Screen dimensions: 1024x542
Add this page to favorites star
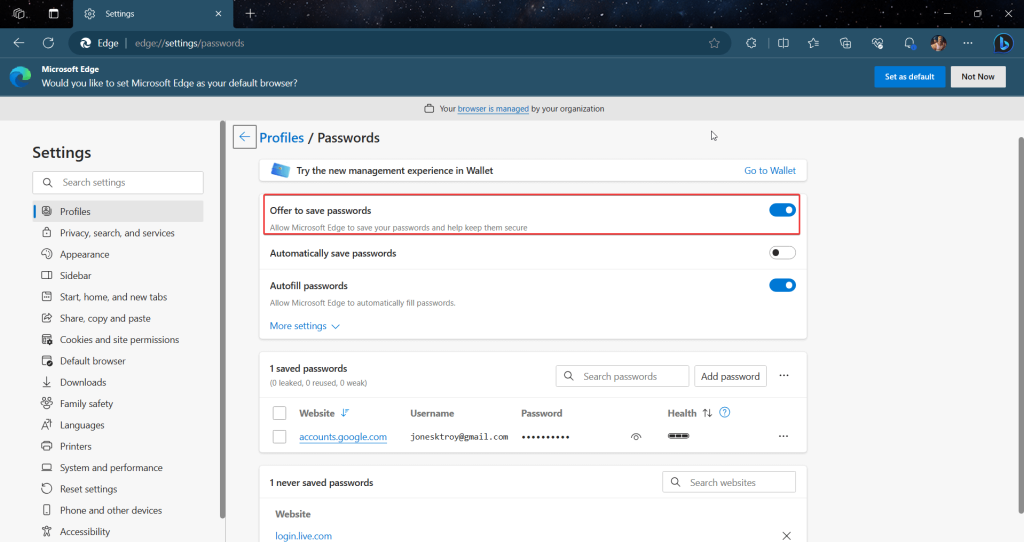pyautogui.click(x=714, y=43)
